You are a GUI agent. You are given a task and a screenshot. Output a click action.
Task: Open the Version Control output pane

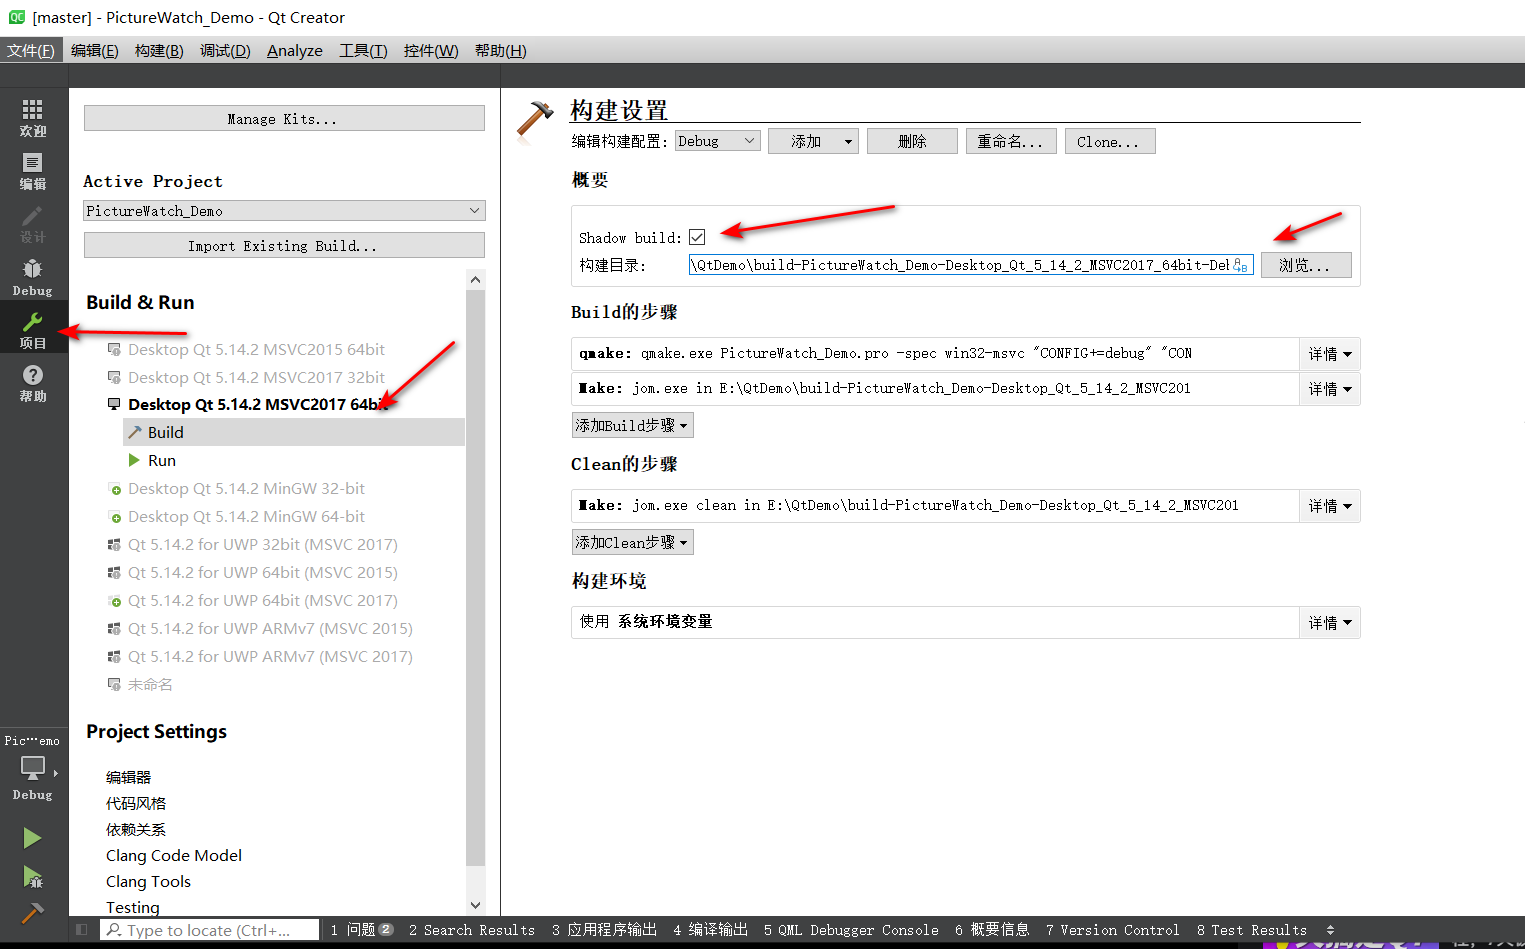pyautogui.click(x=1113, y=930)
